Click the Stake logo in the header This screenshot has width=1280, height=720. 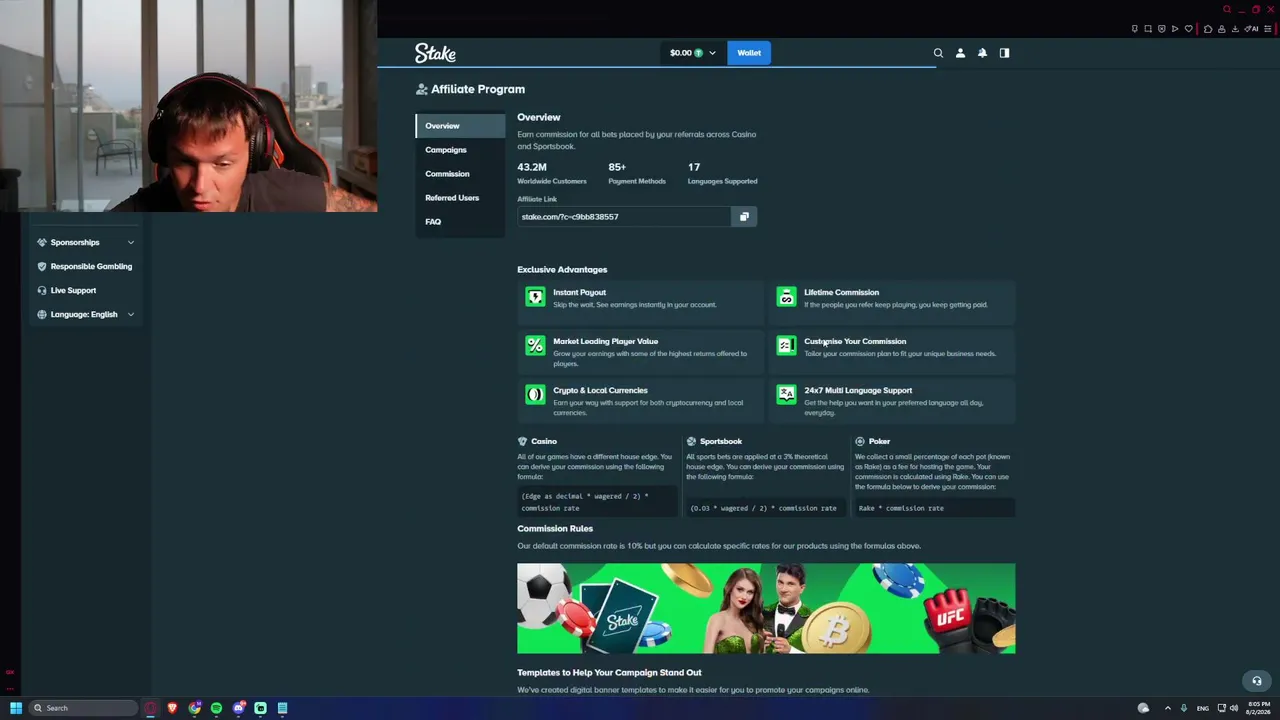coord(435,53)
